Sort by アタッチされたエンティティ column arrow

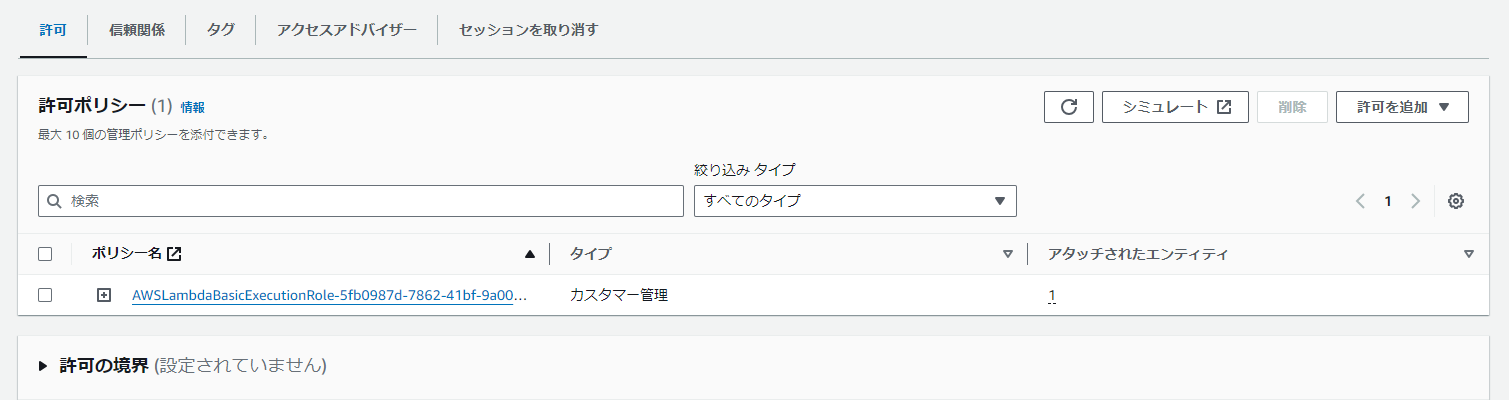1468,254
